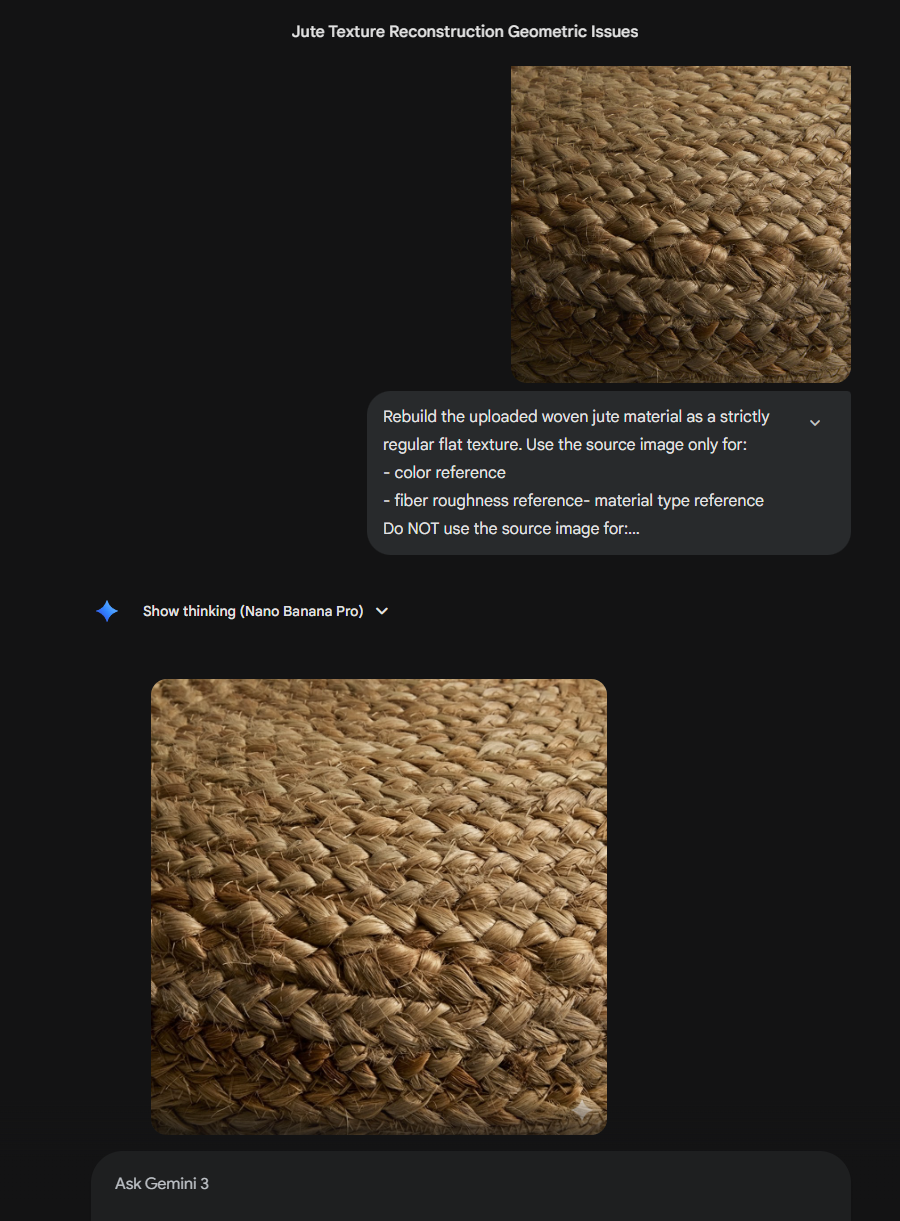The image size is (900, 1221).
Task: Expand Show thinking using the chevron arrow
Action: [x=382, y=611]
